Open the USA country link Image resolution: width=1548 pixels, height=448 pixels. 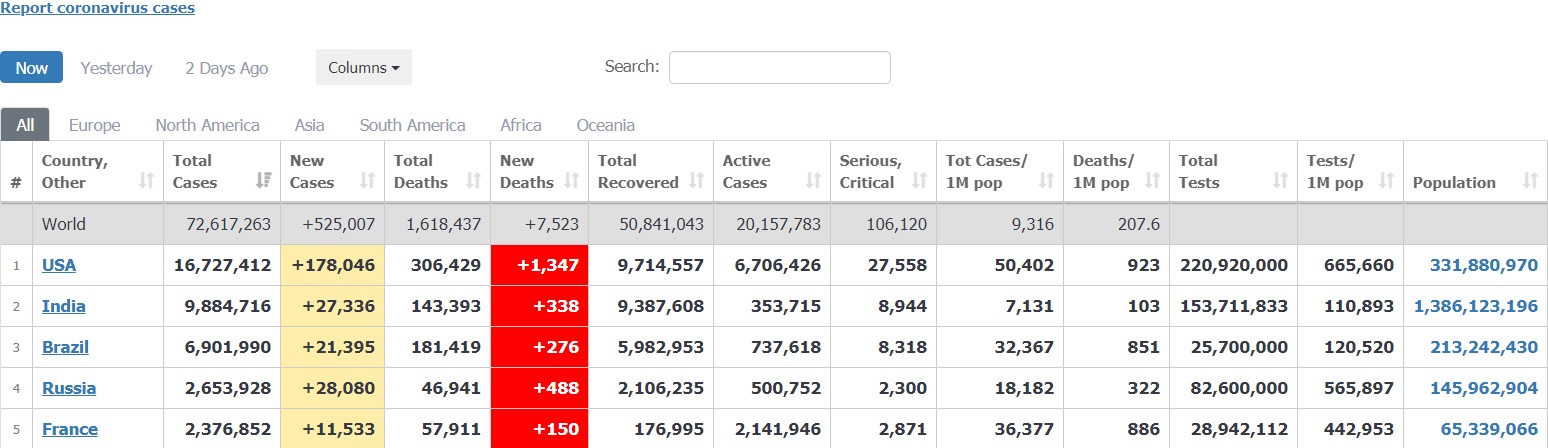[59, 265]
